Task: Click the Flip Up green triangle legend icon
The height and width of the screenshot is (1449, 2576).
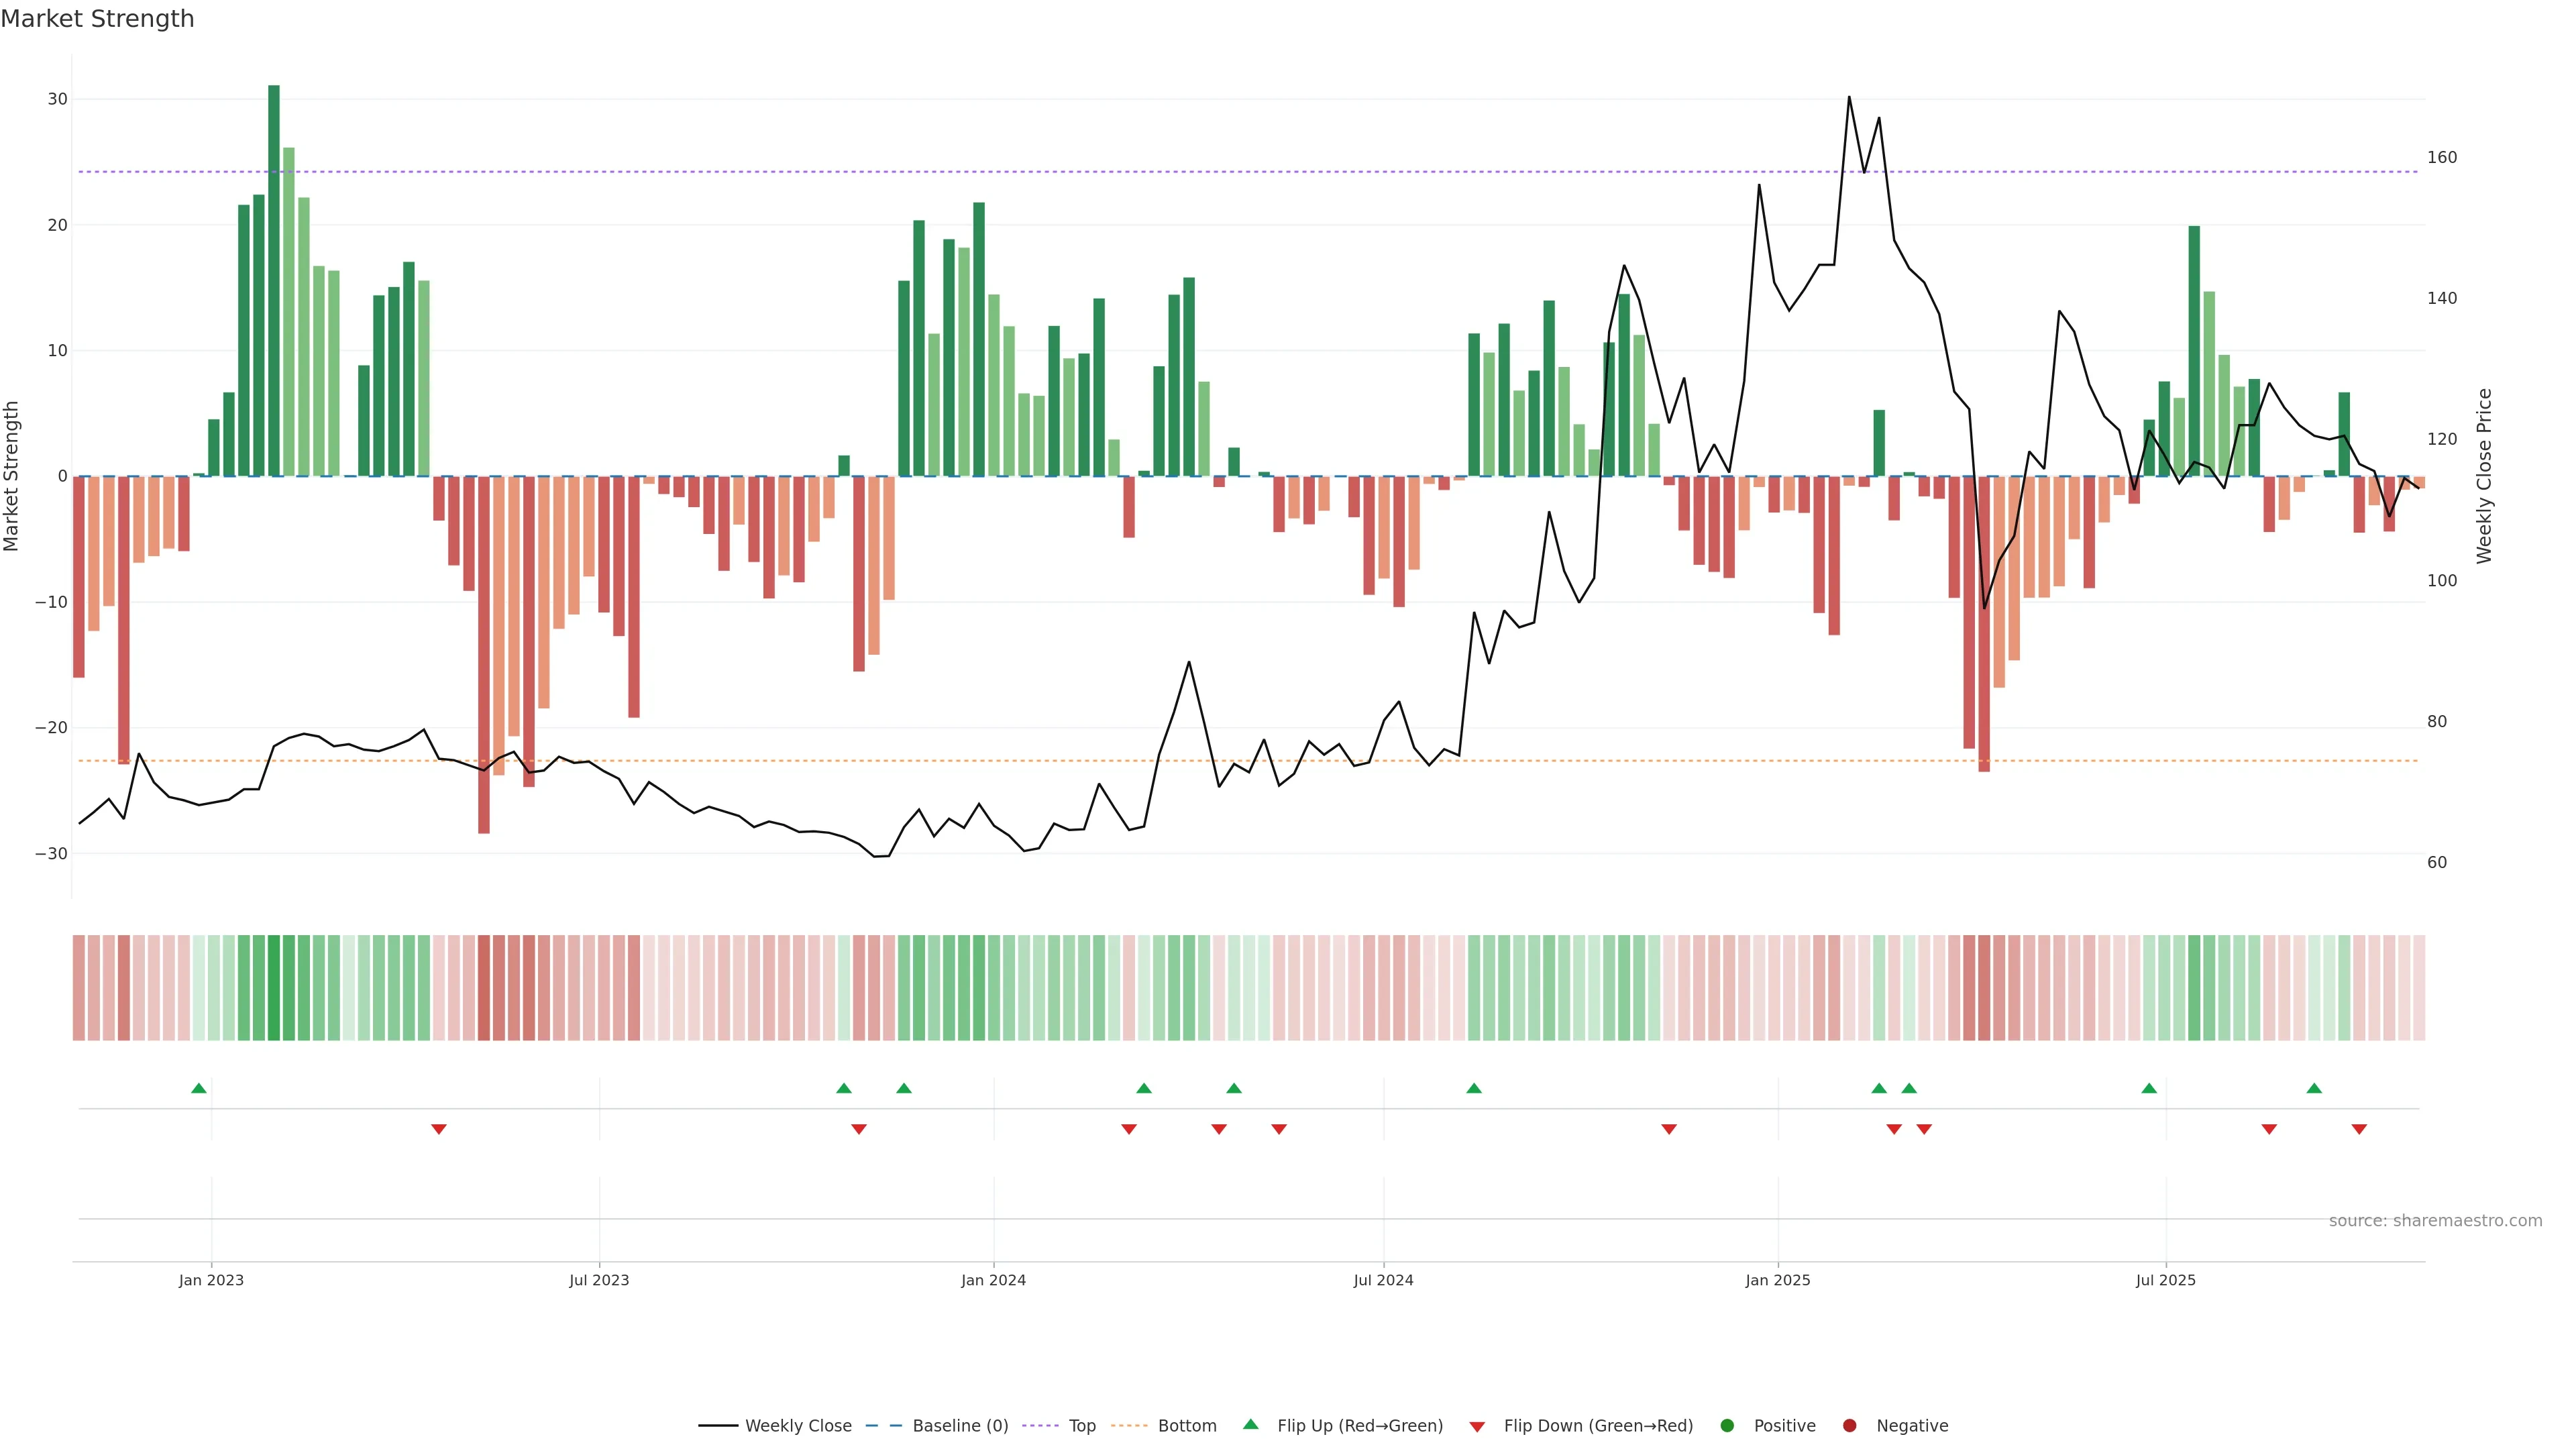Action: [1250, 1424]
